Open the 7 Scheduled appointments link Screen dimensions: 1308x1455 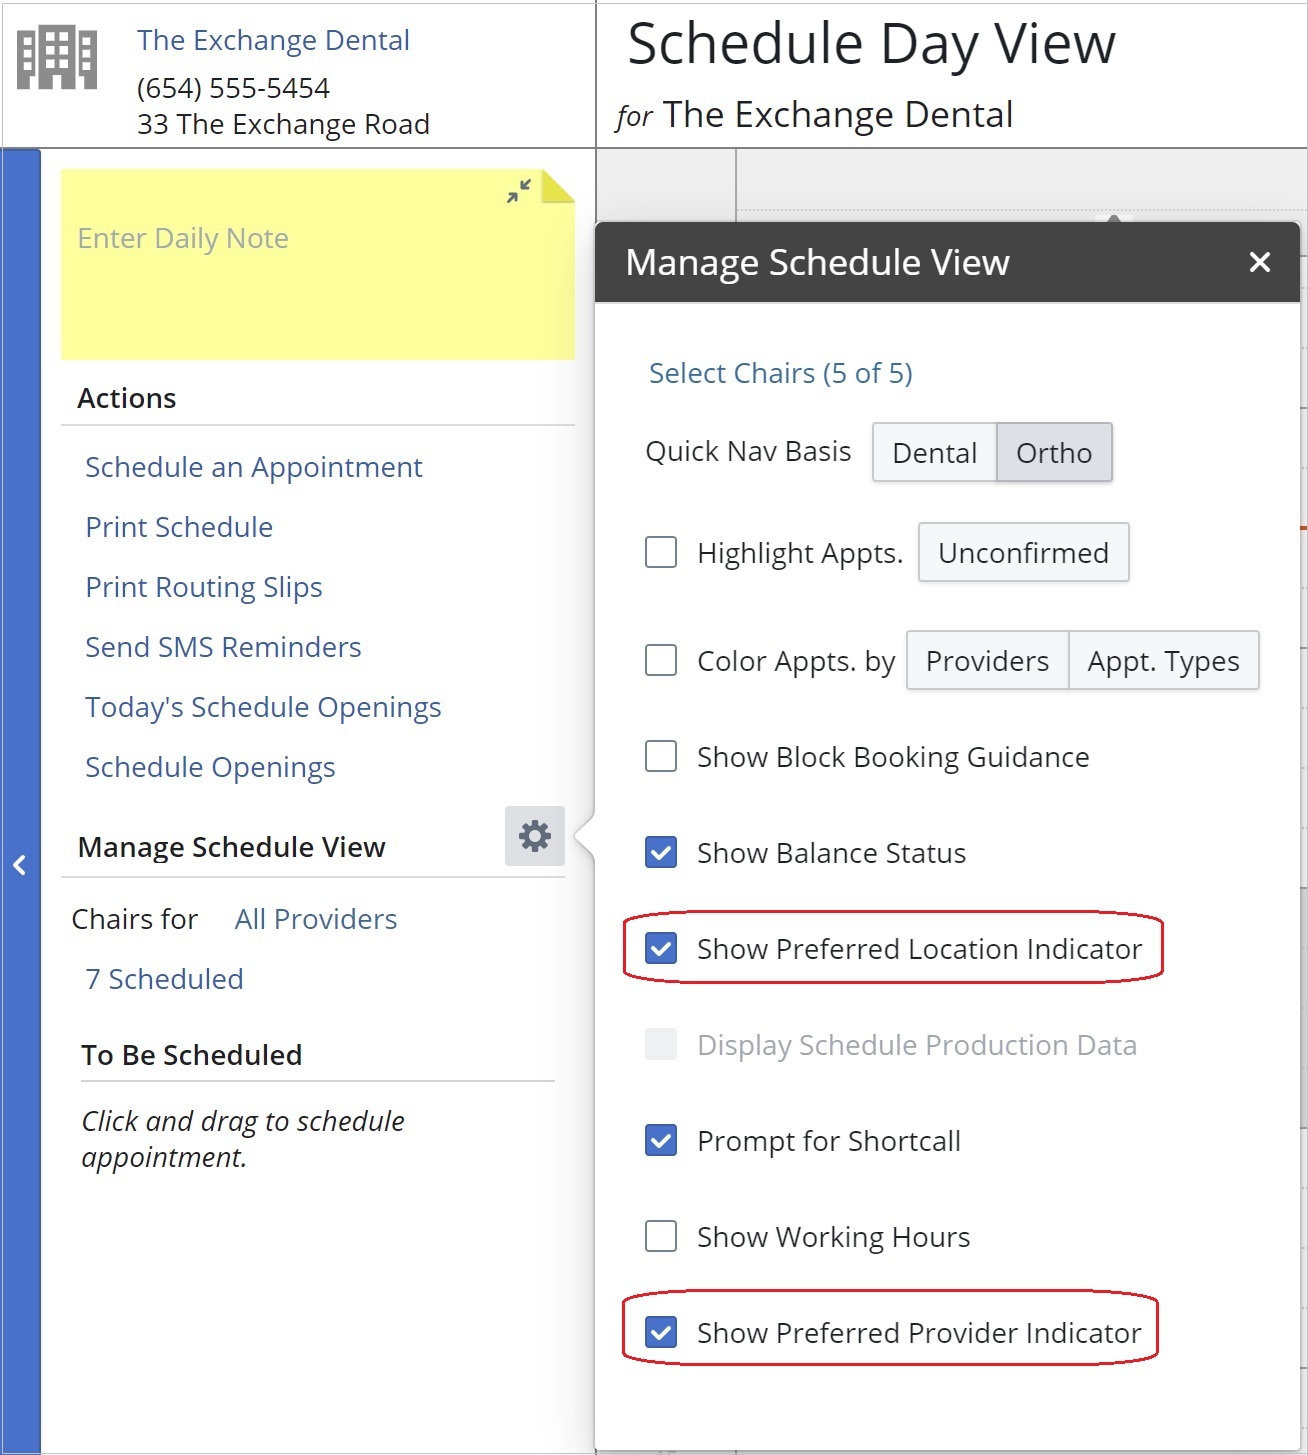coord(164,979)
